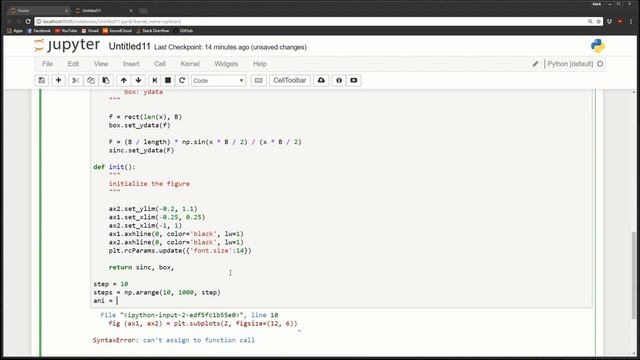Place cursor after 'ani =' line

tap(118, 301)
